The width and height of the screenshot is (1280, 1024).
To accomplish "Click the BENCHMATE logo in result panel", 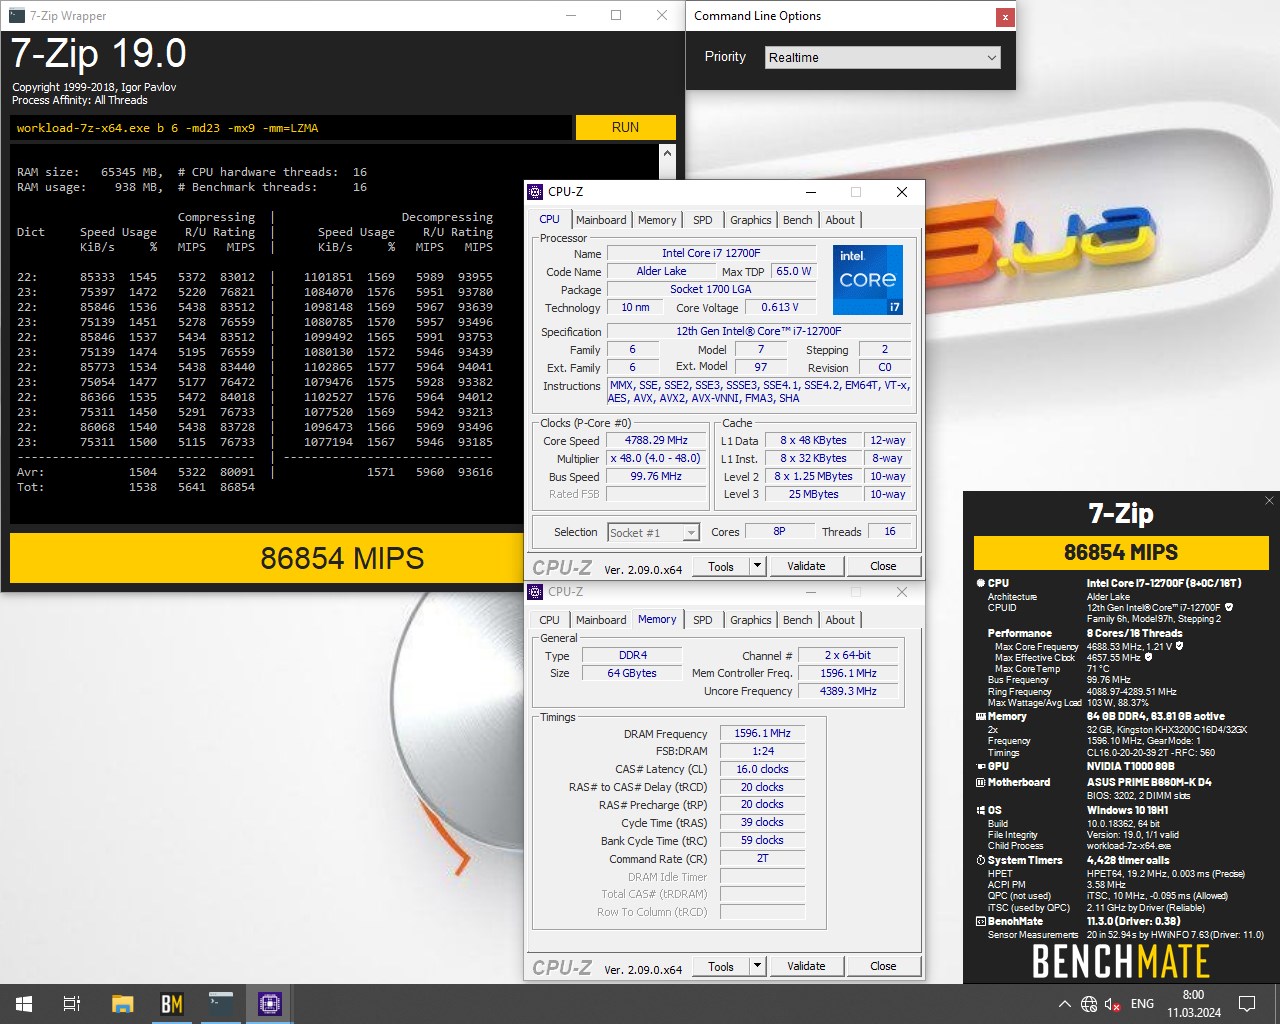I will point(1120,961).
